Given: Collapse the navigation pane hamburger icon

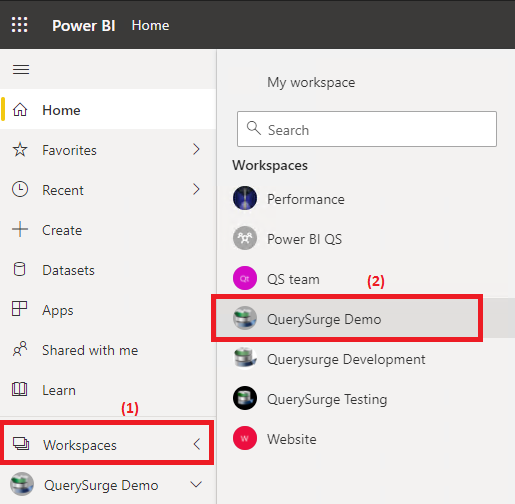Looking at the screenshot, I should click(x=21, y=69).
